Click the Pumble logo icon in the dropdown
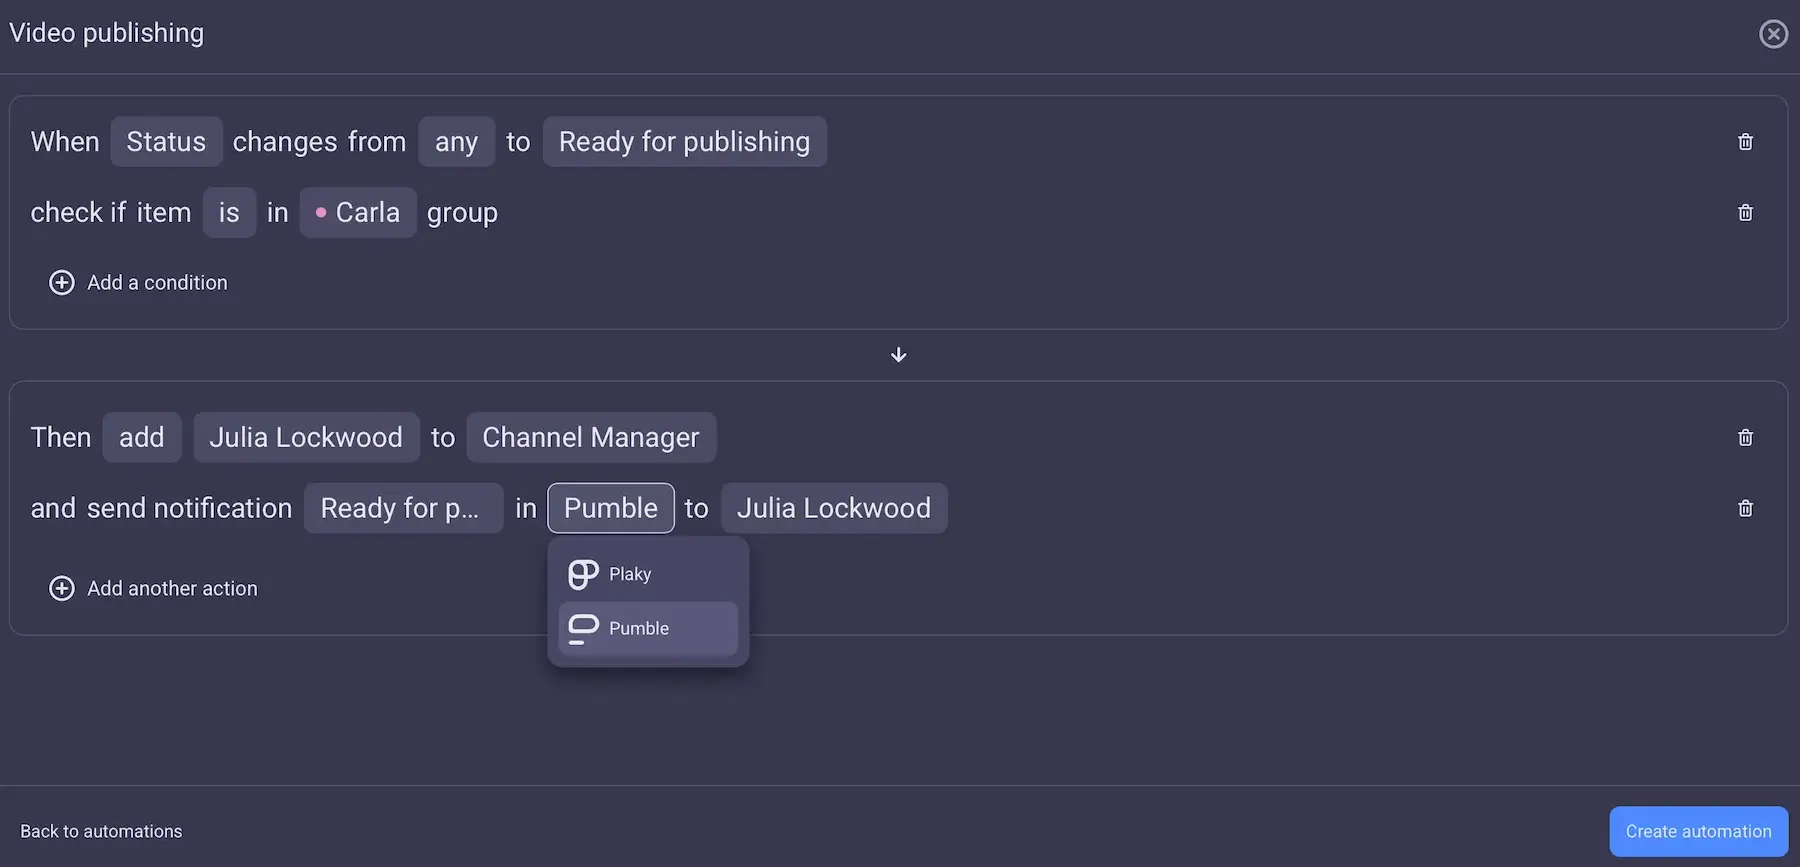The width and height of the screenshot is (1800, 867). click(x=583, y=629)
